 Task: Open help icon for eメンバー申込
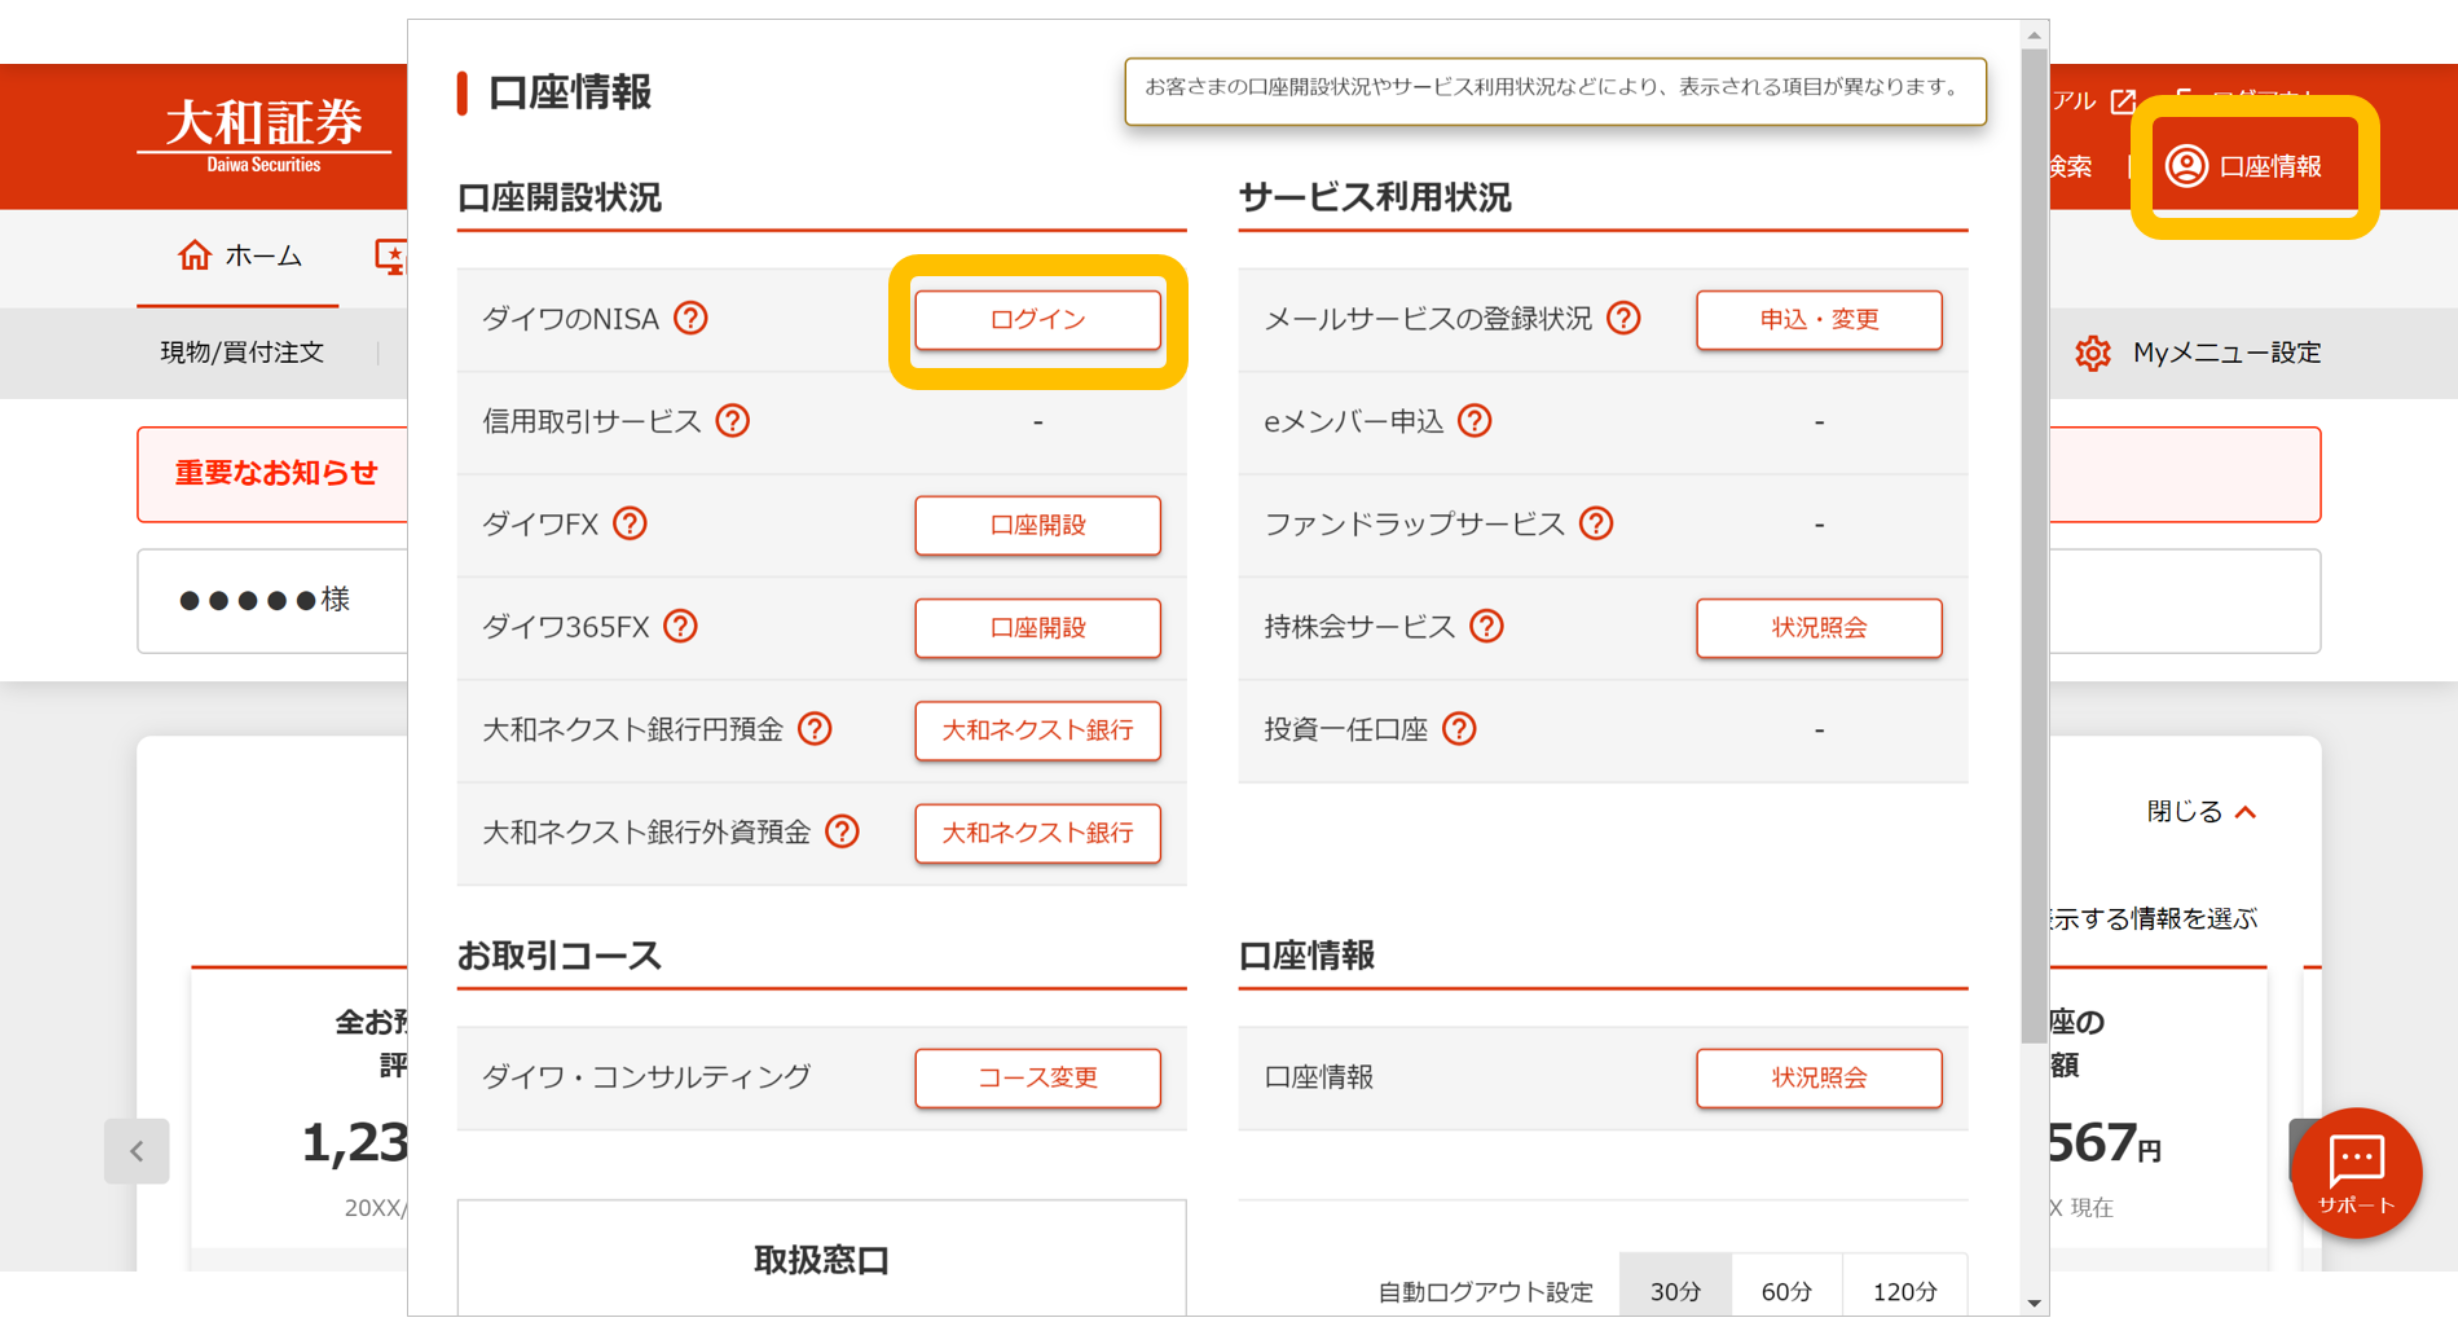coord(1474,421)
